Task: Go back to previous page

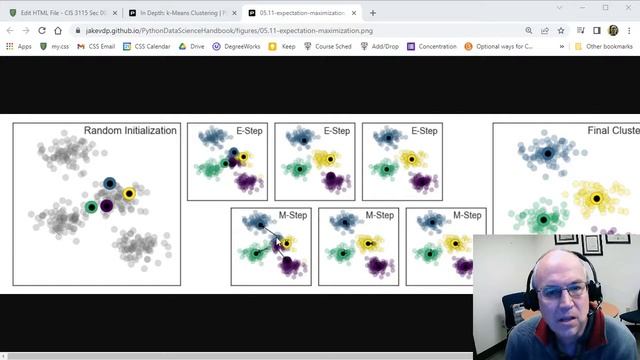Action: 10,31
